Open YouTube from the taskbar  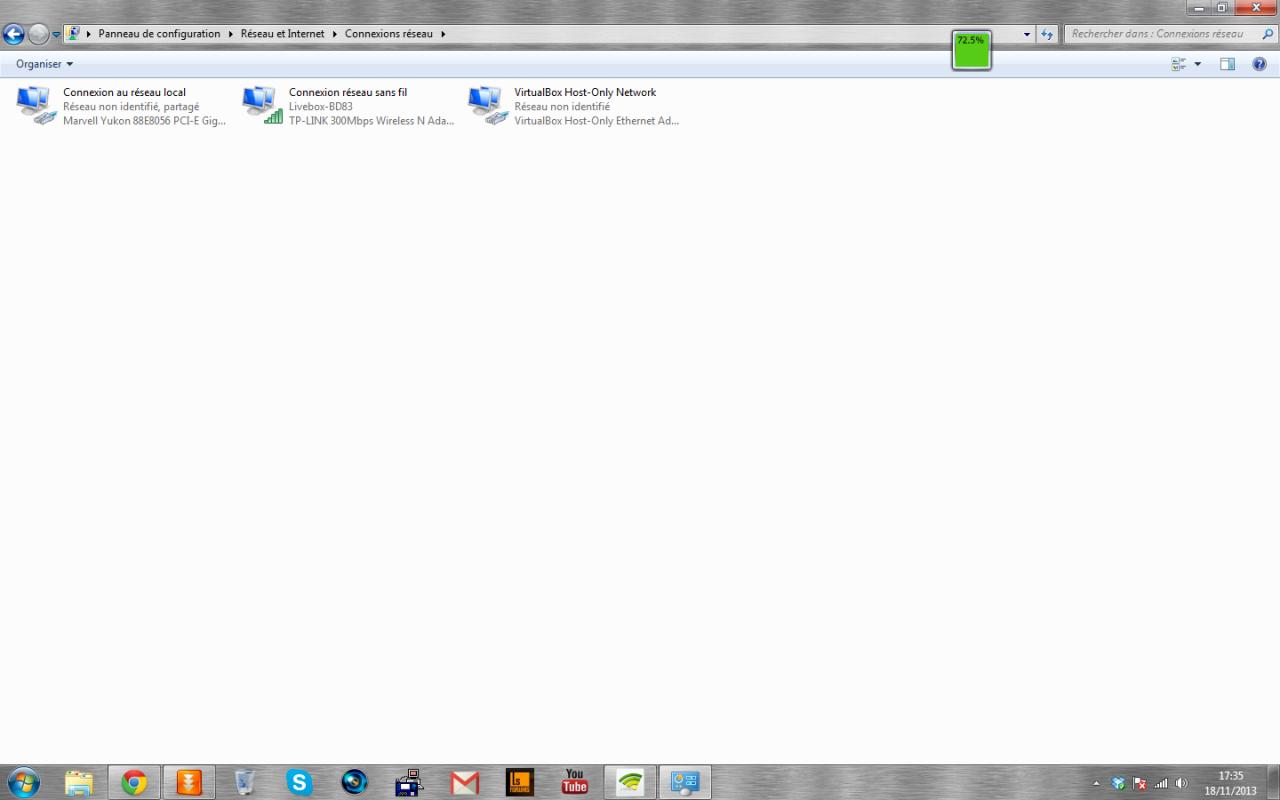574,782
